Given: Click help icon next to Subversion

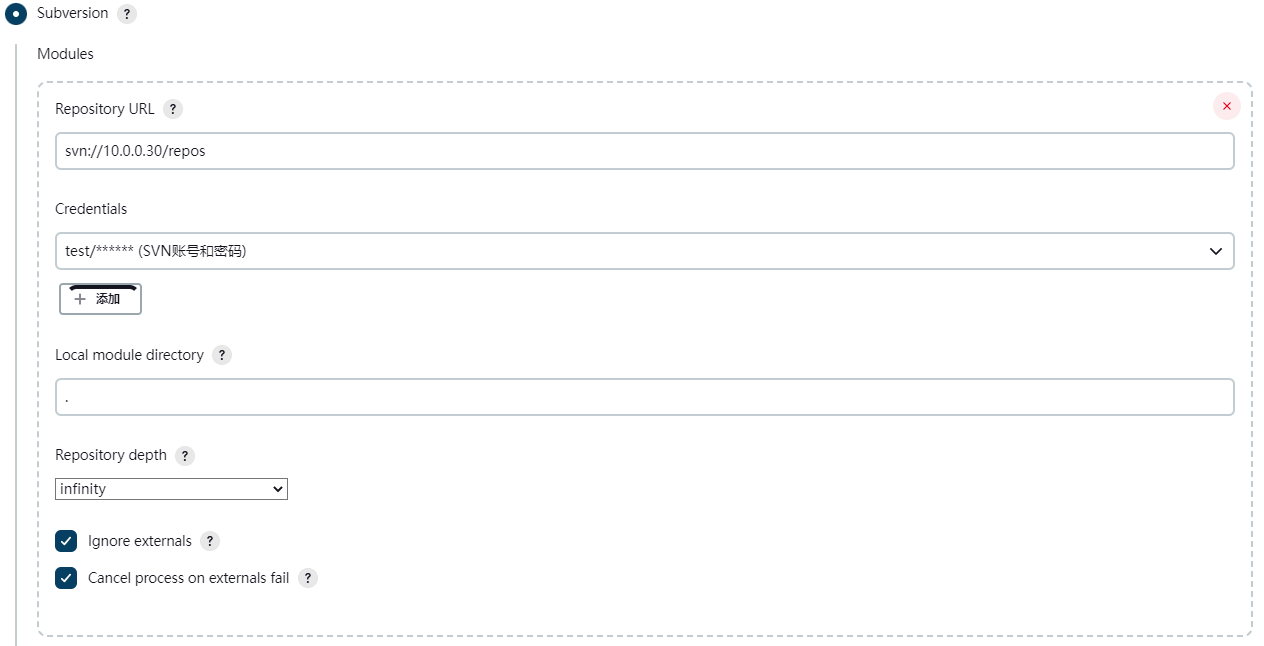Looking at the screenshot, I should (126, 14).
